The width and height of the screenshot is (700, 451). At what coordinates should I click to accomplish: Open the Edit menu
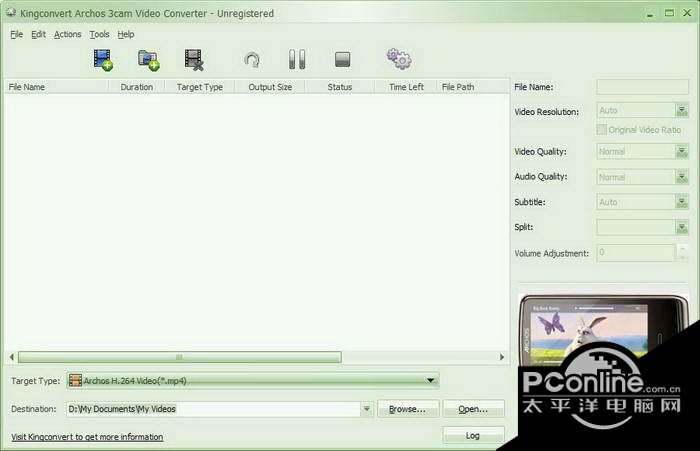[38, 34]
